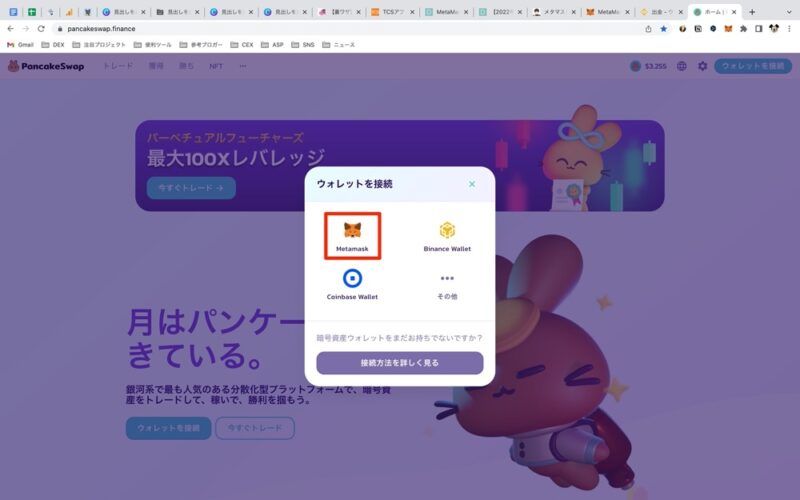Viewport: 800px width, 500px height.
Task: Bookmark this page with star icon
Action: pyautogui.click(x=663, y=29)
